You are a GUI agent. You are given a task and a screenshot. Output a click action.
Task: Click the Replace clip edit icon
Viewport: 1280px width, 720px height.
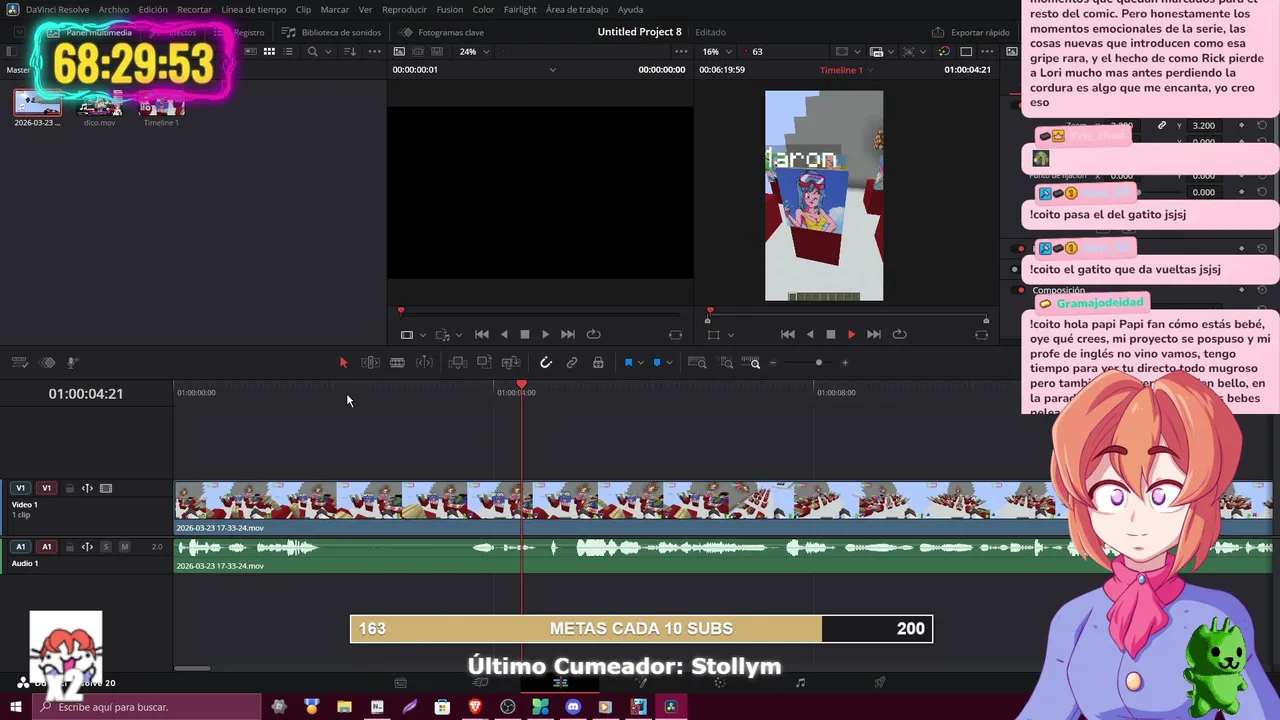pyautogui.click(x=511, y=363)
